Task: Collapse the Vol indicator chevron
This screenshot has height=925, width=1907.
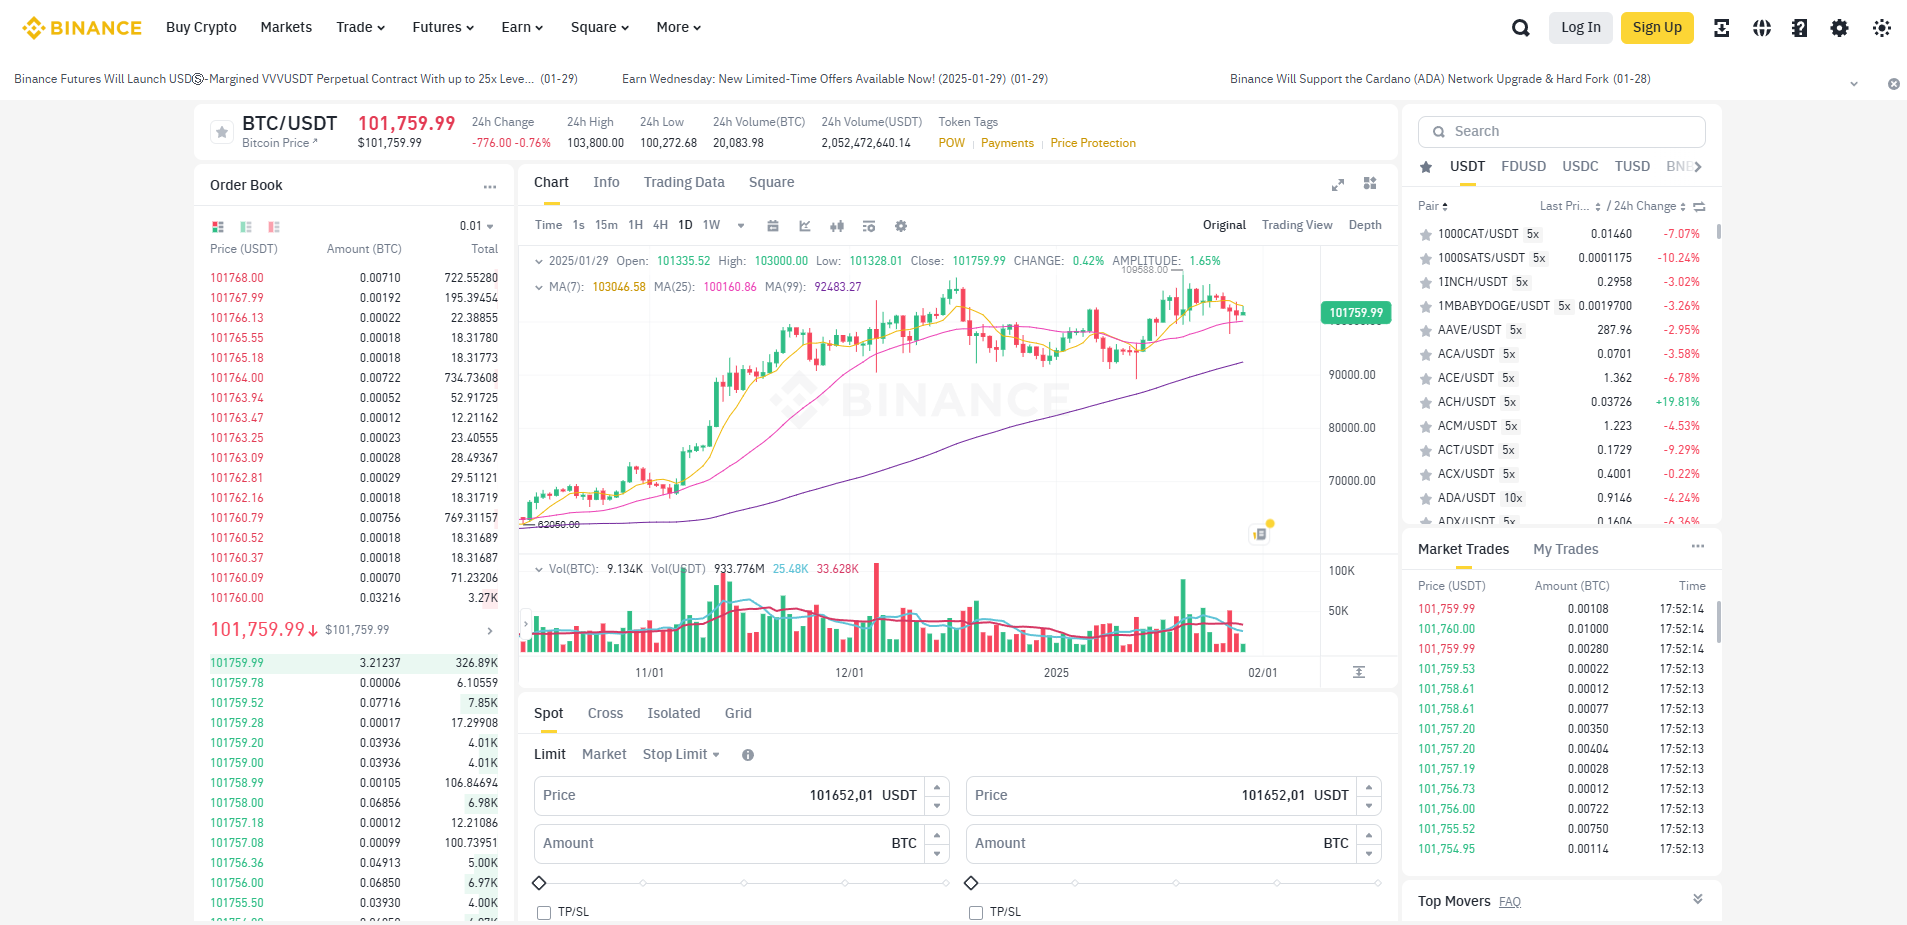Action: pyautogui.click(x=539, y=569)
